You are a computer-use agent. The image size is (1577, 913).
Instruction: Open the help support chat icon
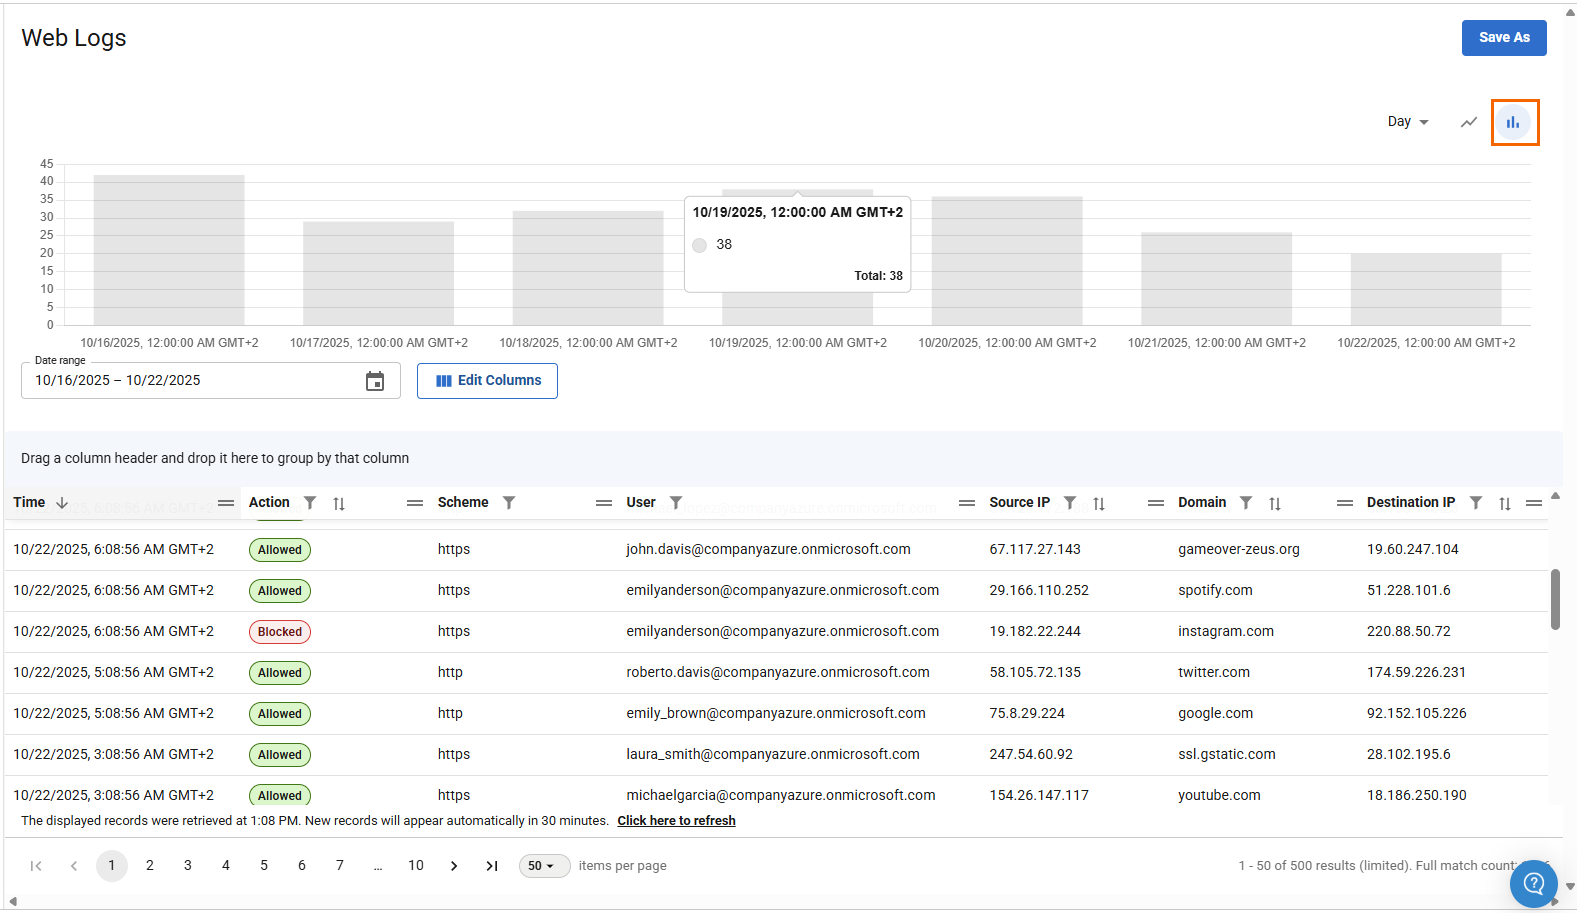point(1533,883)
